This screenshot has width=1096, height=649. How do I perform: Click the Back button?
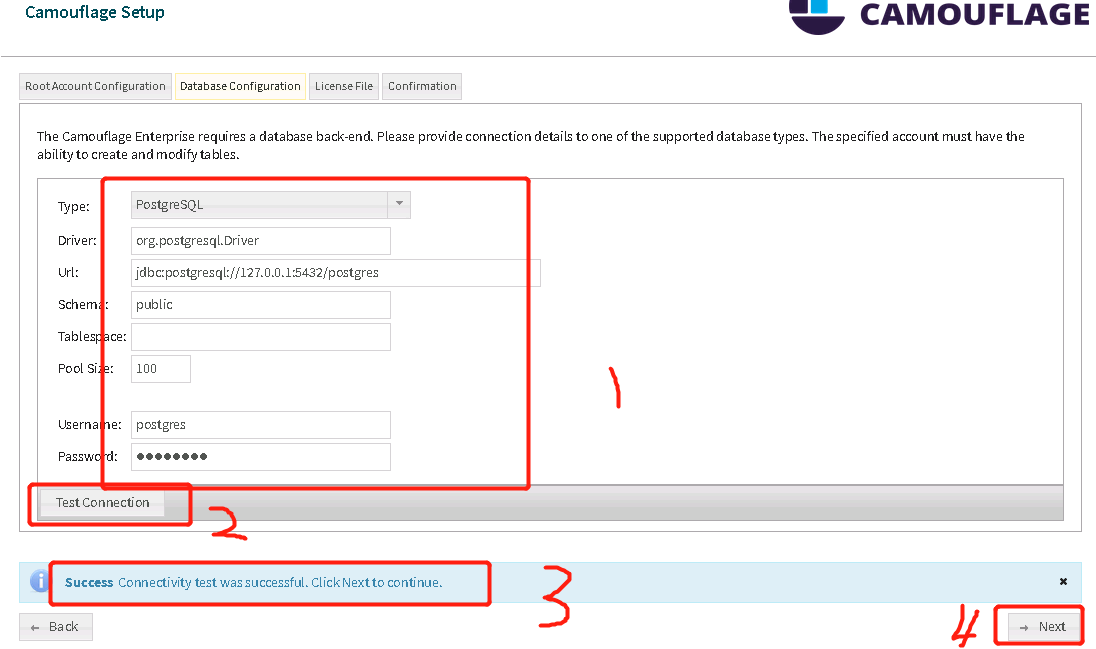(x=56, y=627)
